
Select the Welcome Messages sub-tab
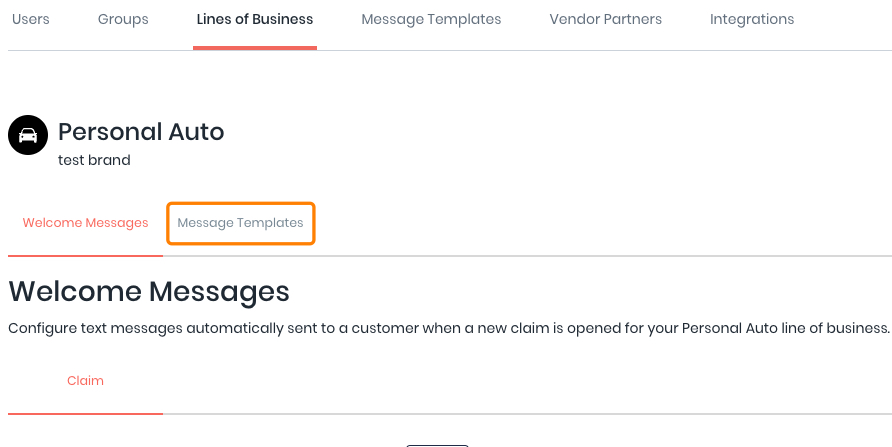pyautogui.click(x=85, y=223)
